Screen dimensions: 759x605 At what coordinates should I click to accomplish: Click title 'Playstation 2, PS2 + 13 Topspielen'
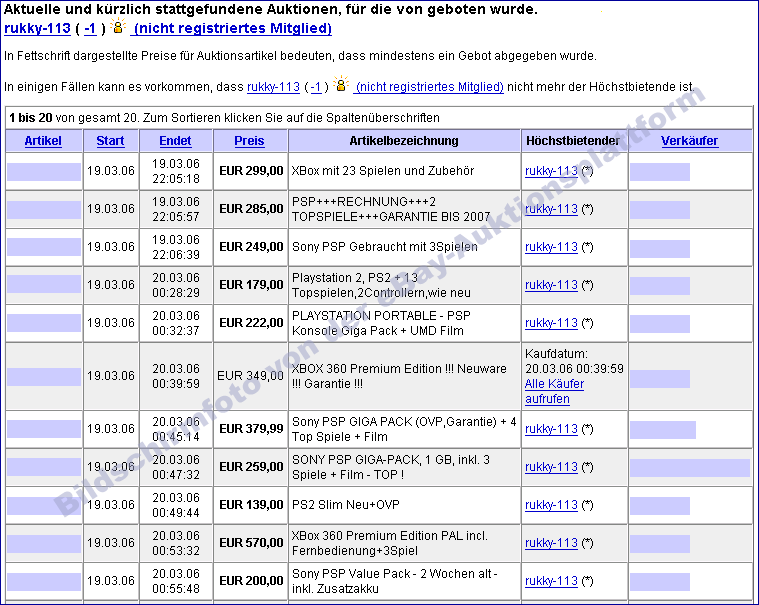point(381,285)
